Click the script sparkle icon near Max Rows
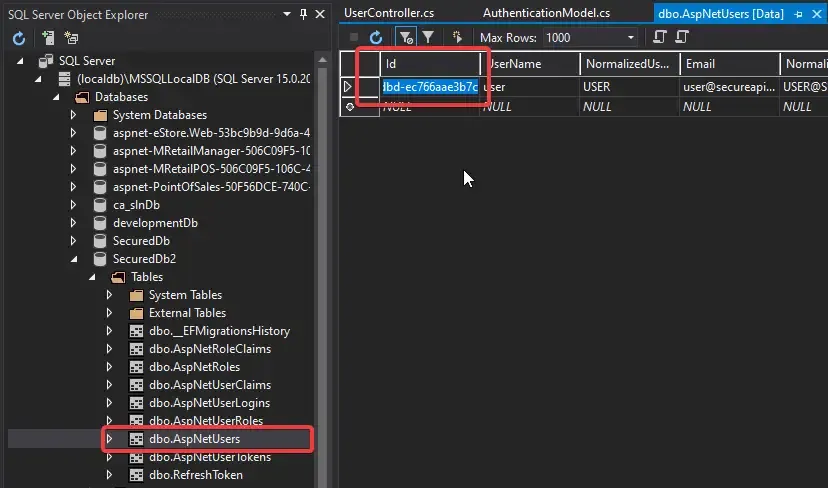The width and height of the screenshot is (828, 488). [457, 37]
